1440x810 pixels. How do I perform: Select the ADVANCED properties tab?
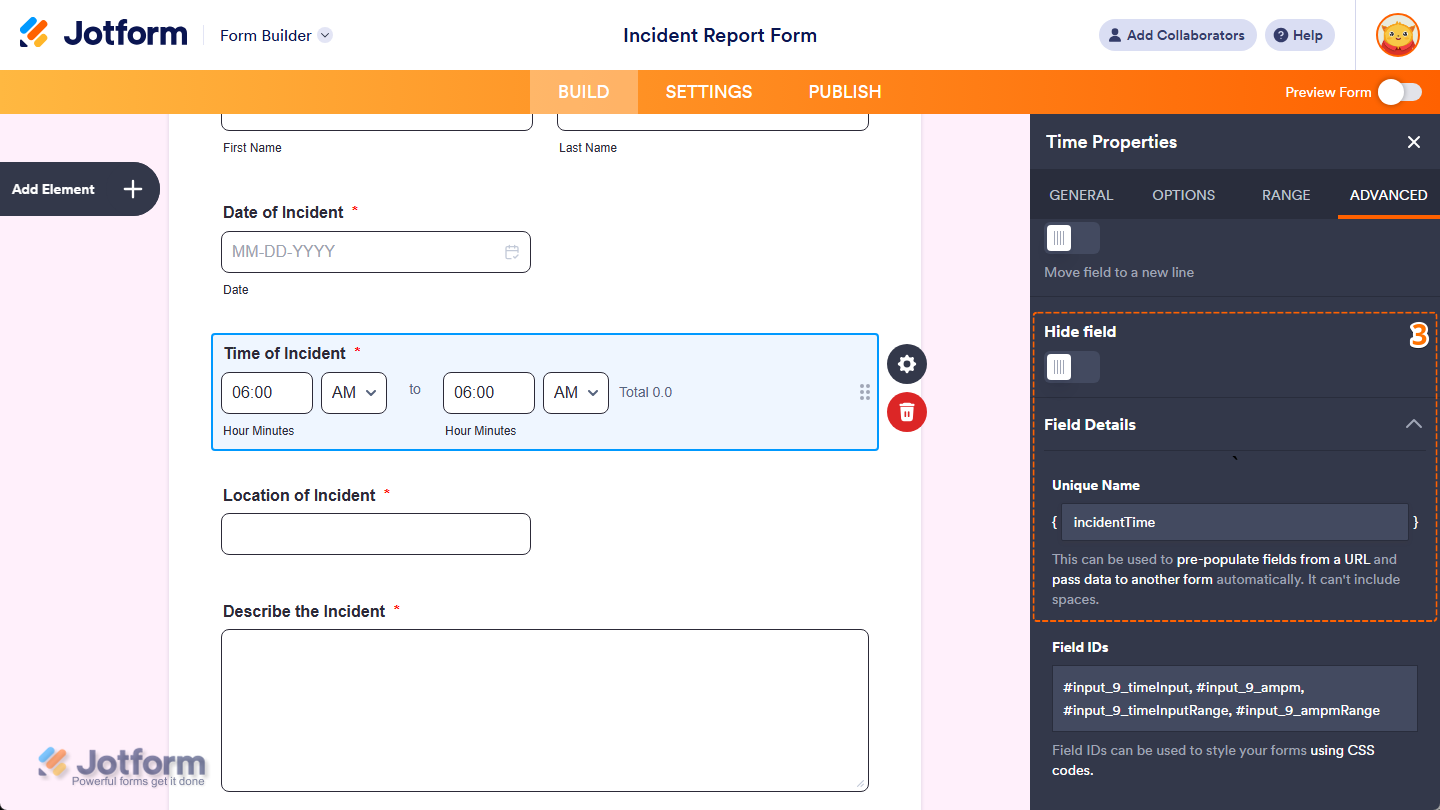[x=1389, y=195]
